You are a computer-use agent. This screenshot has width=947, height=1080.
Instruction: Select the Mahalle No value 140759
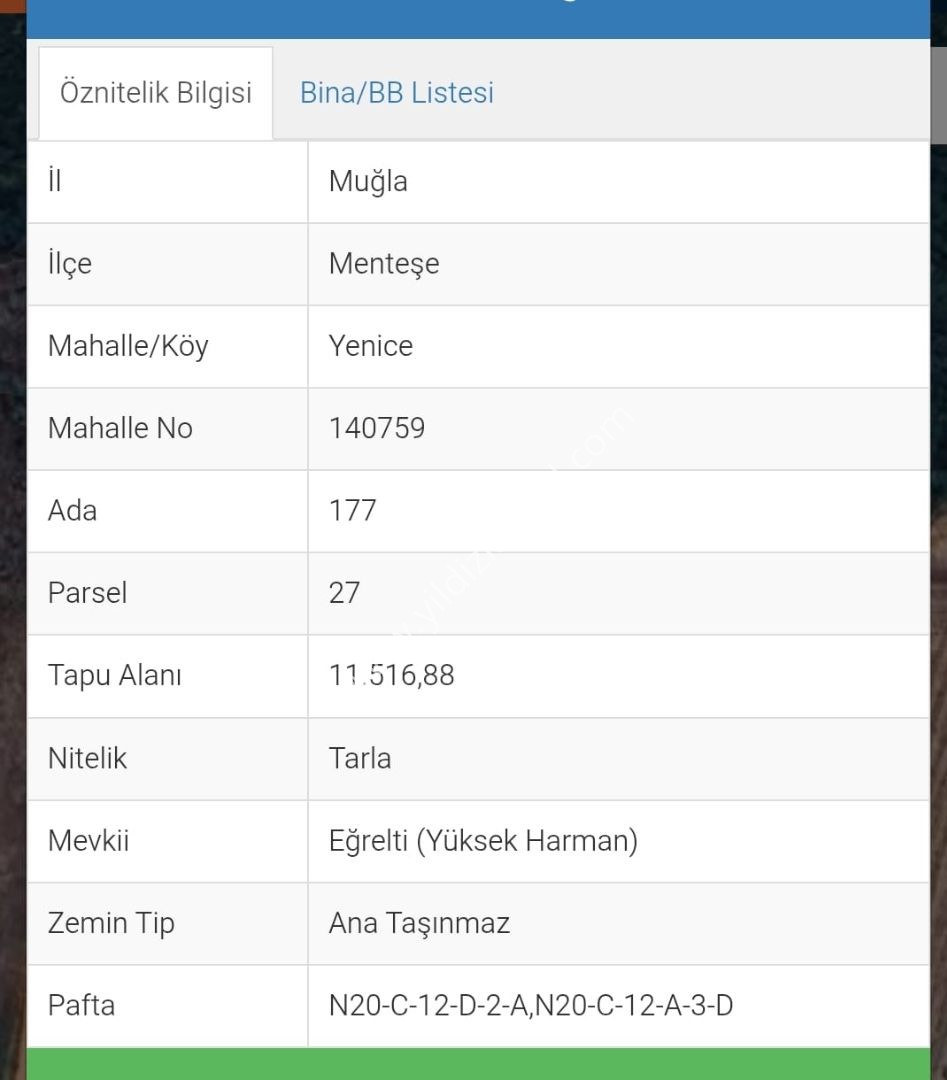pos(377,428)
